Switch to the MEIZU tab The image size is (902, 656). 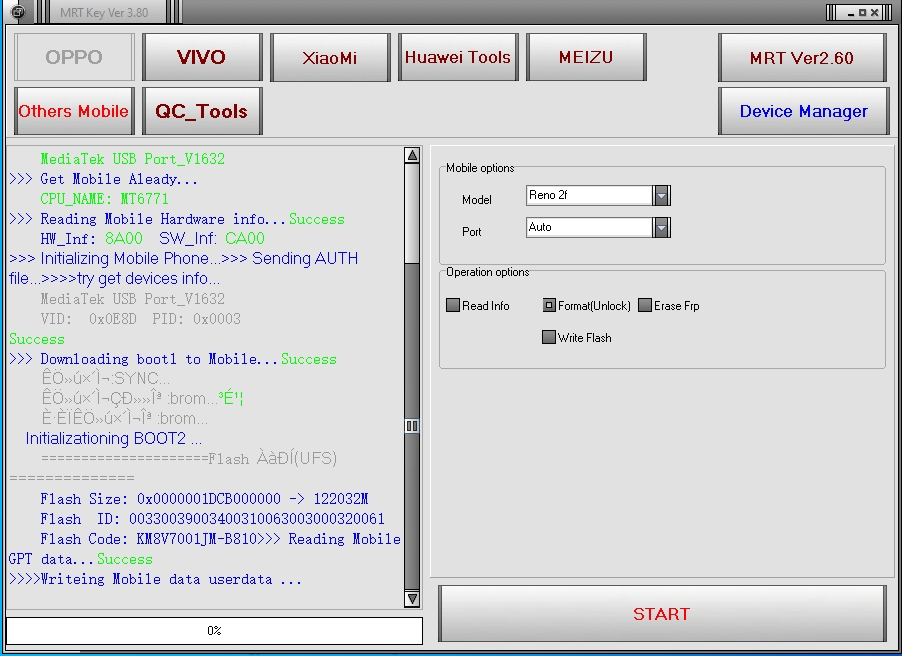point(586,57)
